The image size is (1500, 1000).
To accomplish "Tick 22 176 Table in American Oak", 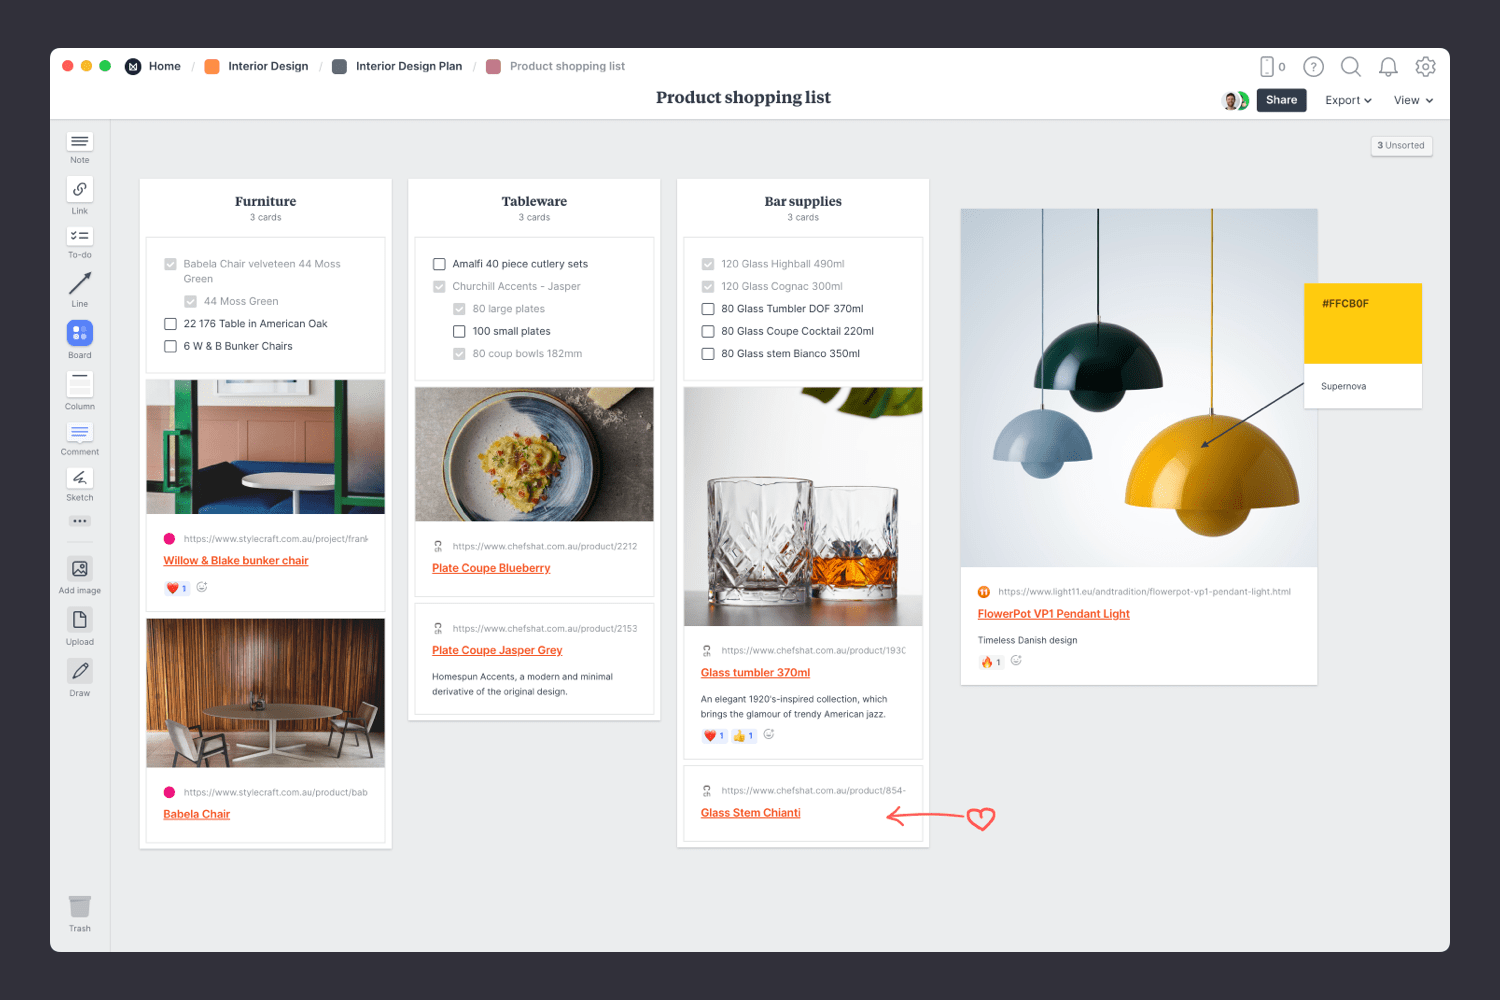I will point(170,324).
